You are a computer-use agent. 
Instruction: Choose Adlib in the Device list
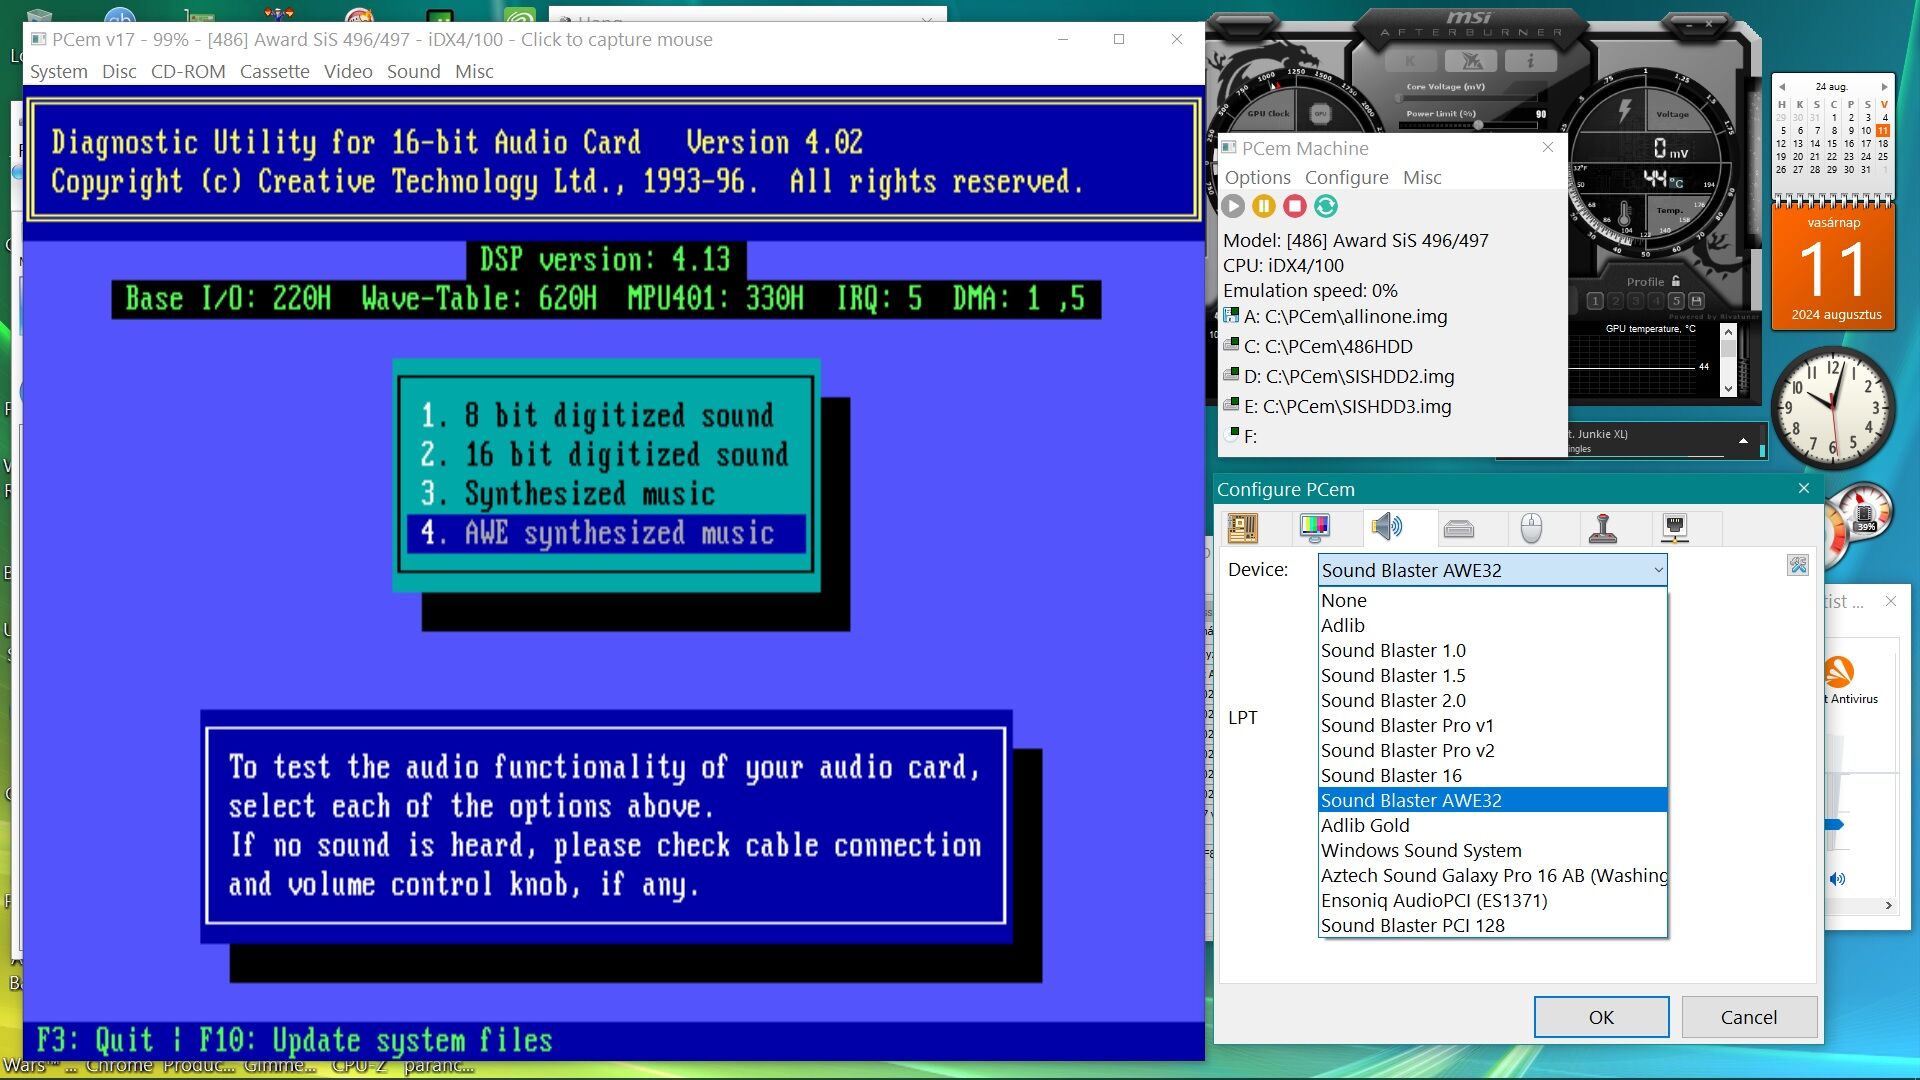[x=1493, y=625]
